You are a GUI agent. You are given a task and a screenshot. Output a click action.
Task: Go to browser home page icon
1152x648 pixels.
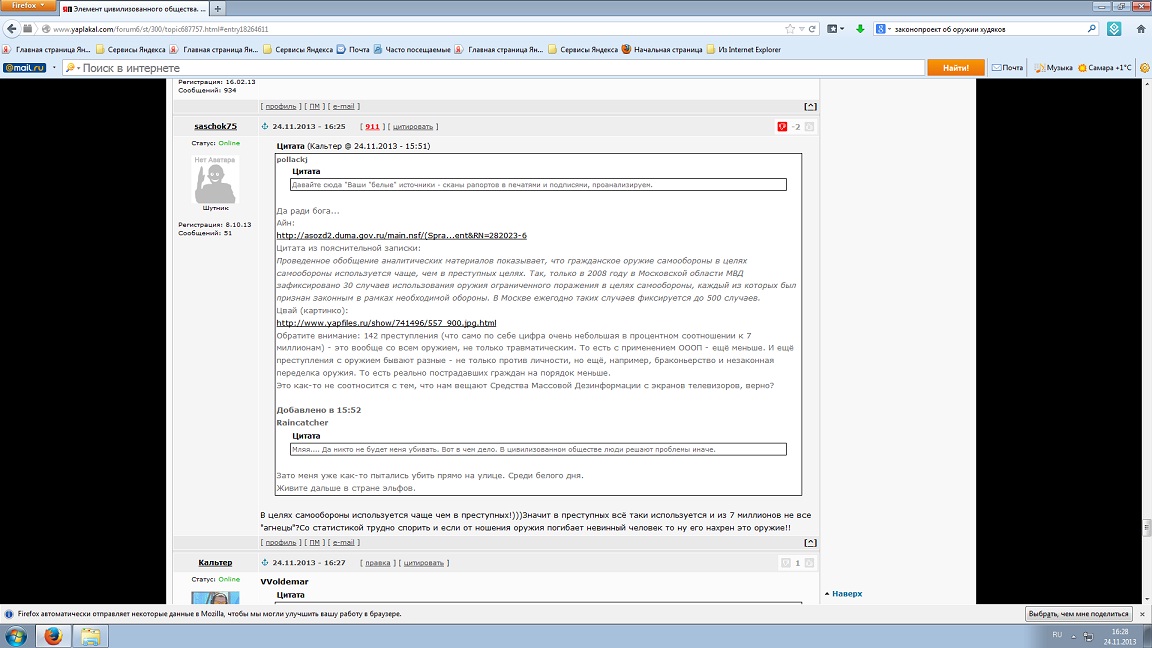tap(1141, 29)
